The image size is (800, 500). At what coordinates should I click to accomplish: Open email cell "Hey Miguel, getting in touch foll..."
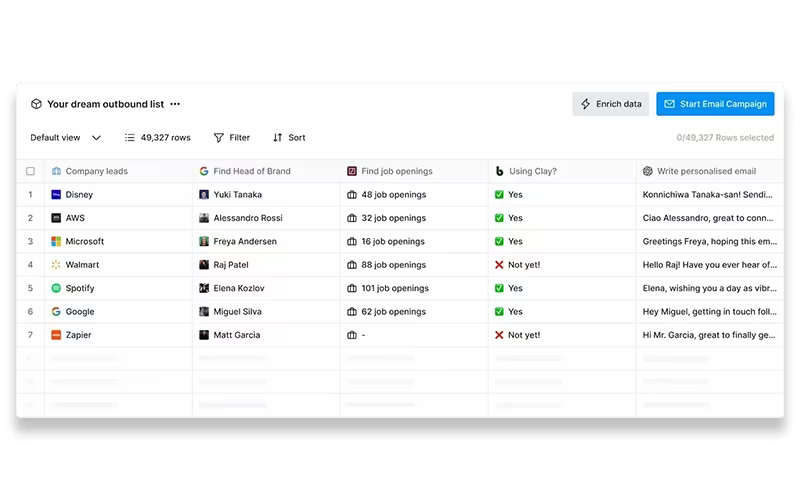point(710,312)
